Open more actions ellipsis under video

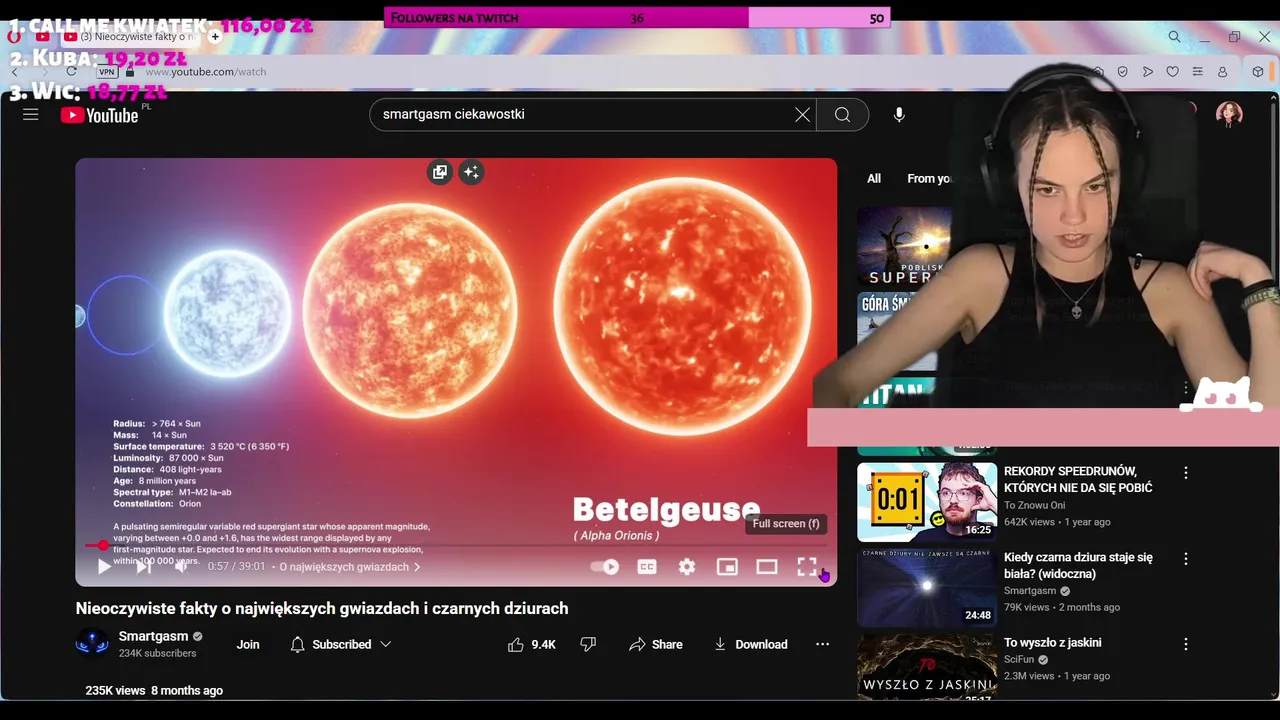coord(822,645)
